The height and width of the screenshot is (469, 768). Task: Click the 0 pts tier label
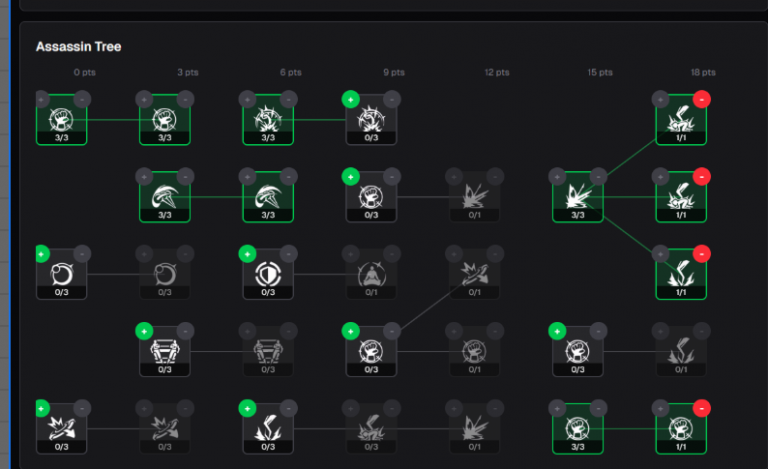pos(85,72)
